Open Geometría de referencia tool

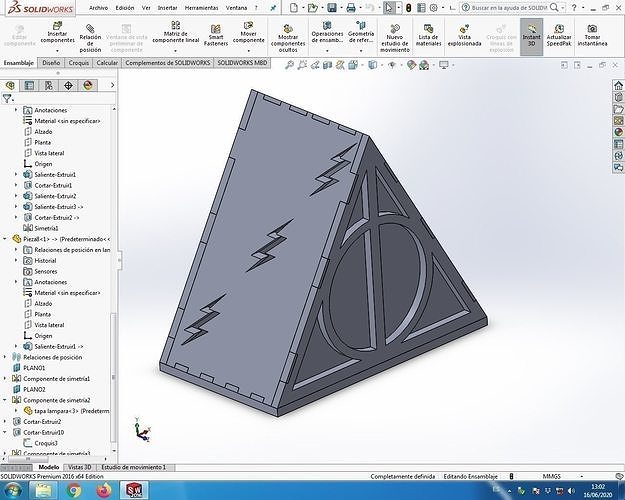point(361,32)
